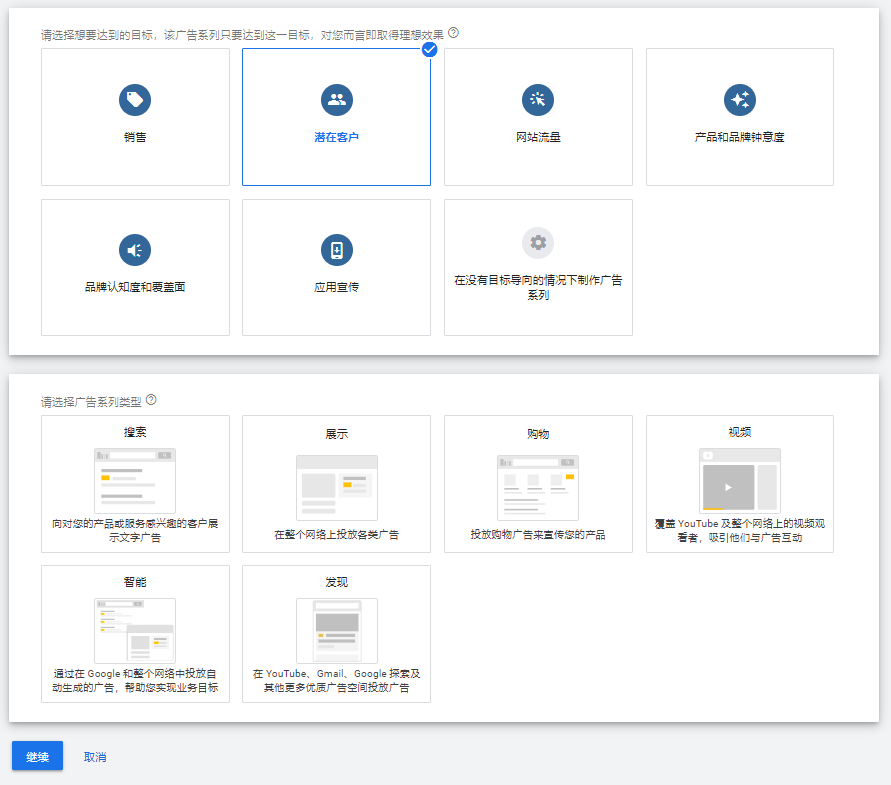Select the 展示 campaign type thumbnail
This screenshot has width=891, height=785.
tap(336, 488)
